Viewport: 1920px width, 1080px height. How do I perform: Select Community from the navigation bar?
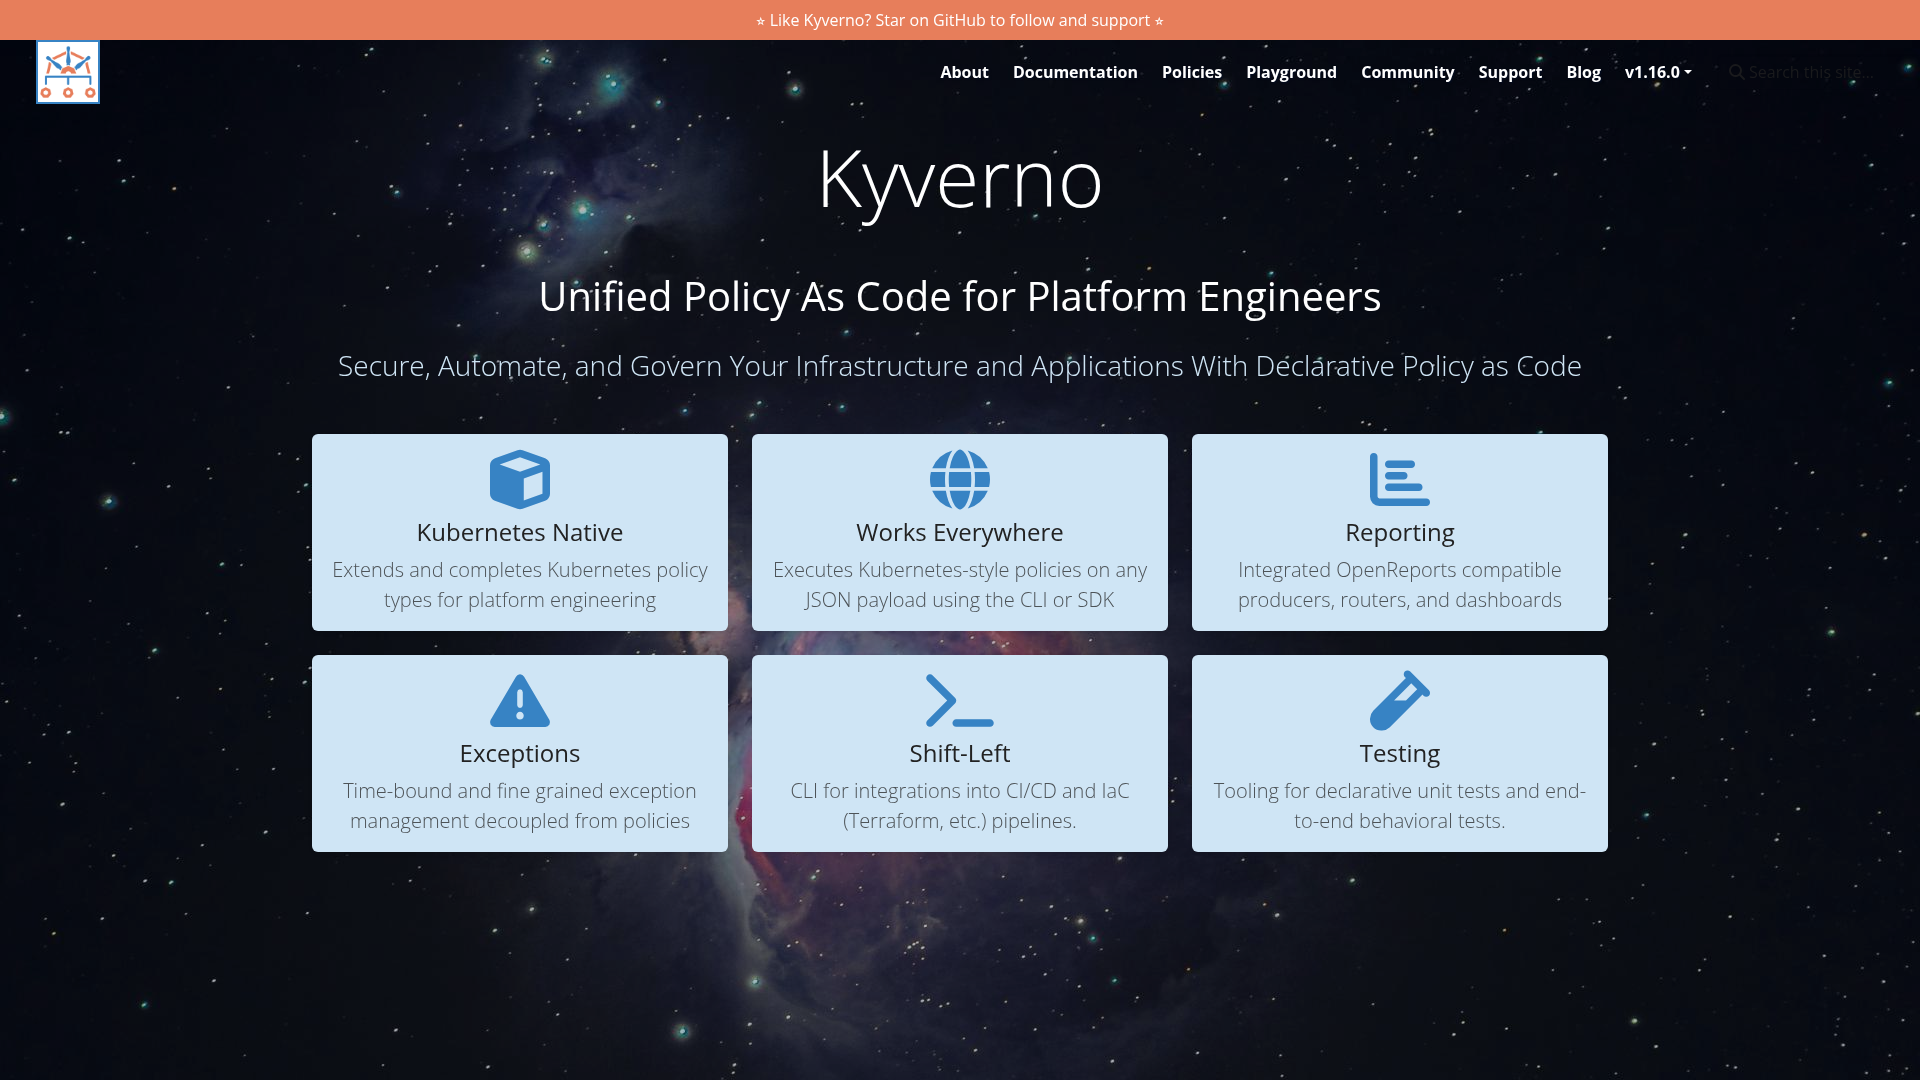point(1407,72)
